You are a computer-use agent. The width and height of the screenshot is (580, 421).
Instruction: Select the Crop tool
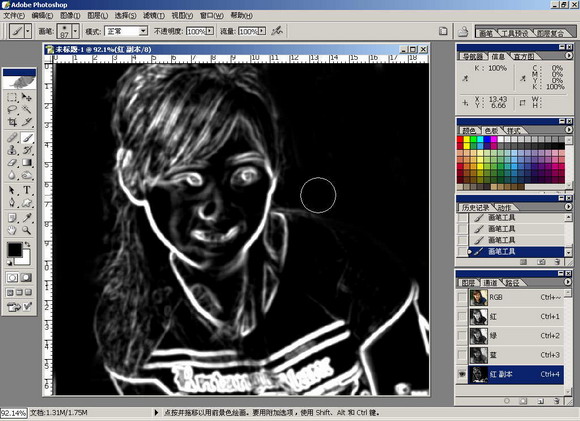12,122
